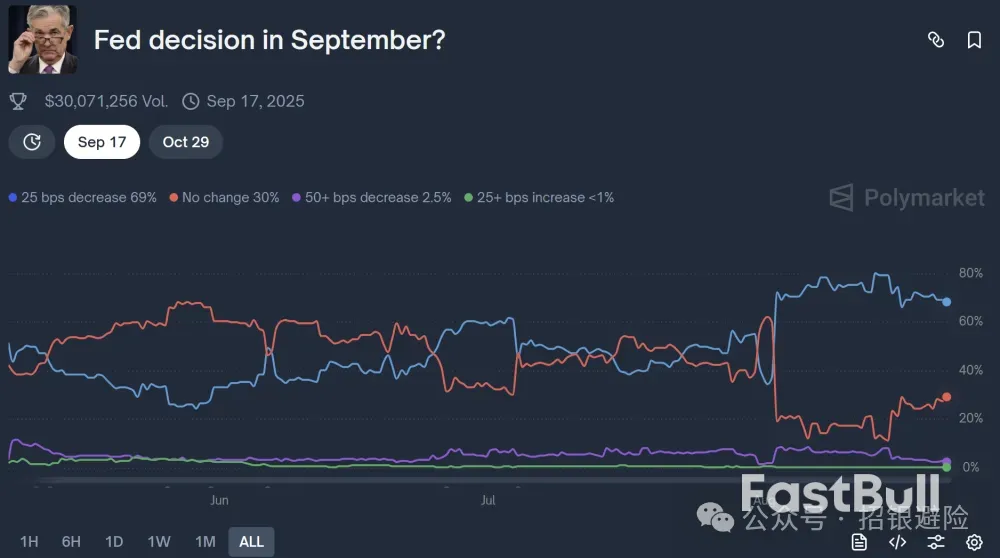Set chart range to 6H
Viewport: 1000px width, 558px height.
pos(71,542)
